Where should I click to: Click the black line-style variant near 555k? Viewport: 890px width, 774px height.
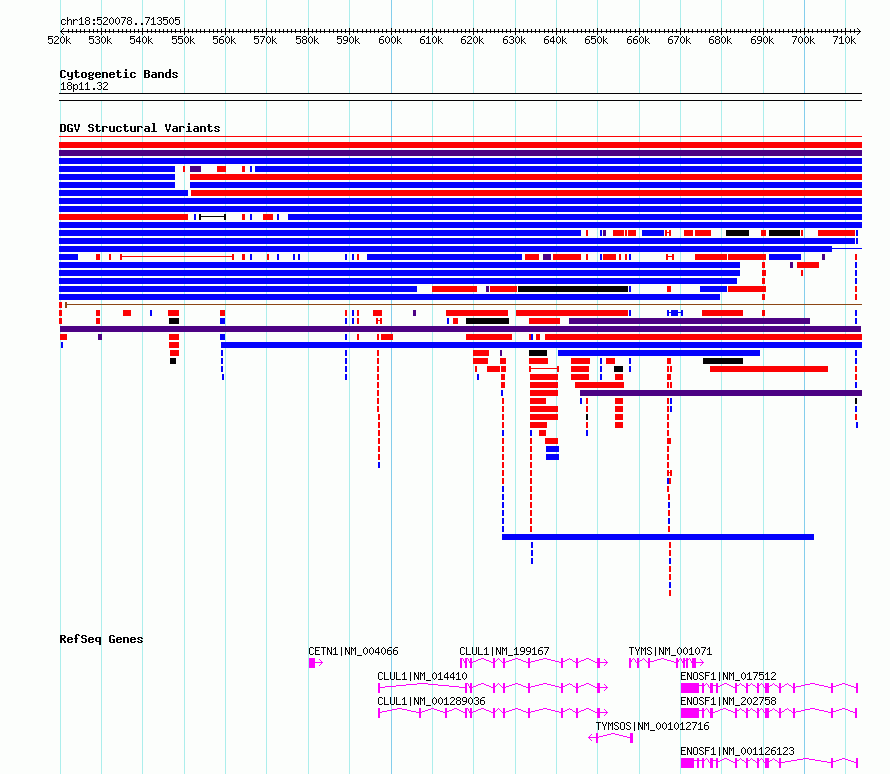[212, 217]
